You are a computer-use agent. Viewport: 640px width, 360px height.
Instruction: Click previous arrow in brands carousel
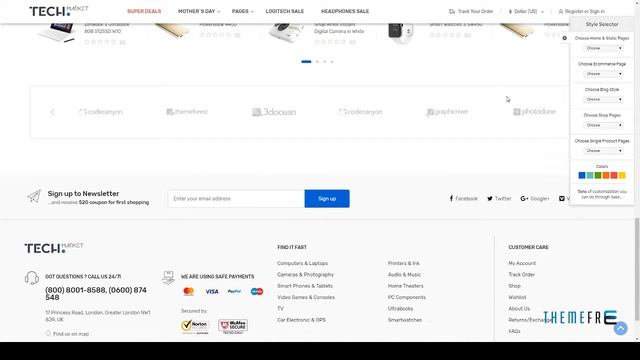point(52,112)
